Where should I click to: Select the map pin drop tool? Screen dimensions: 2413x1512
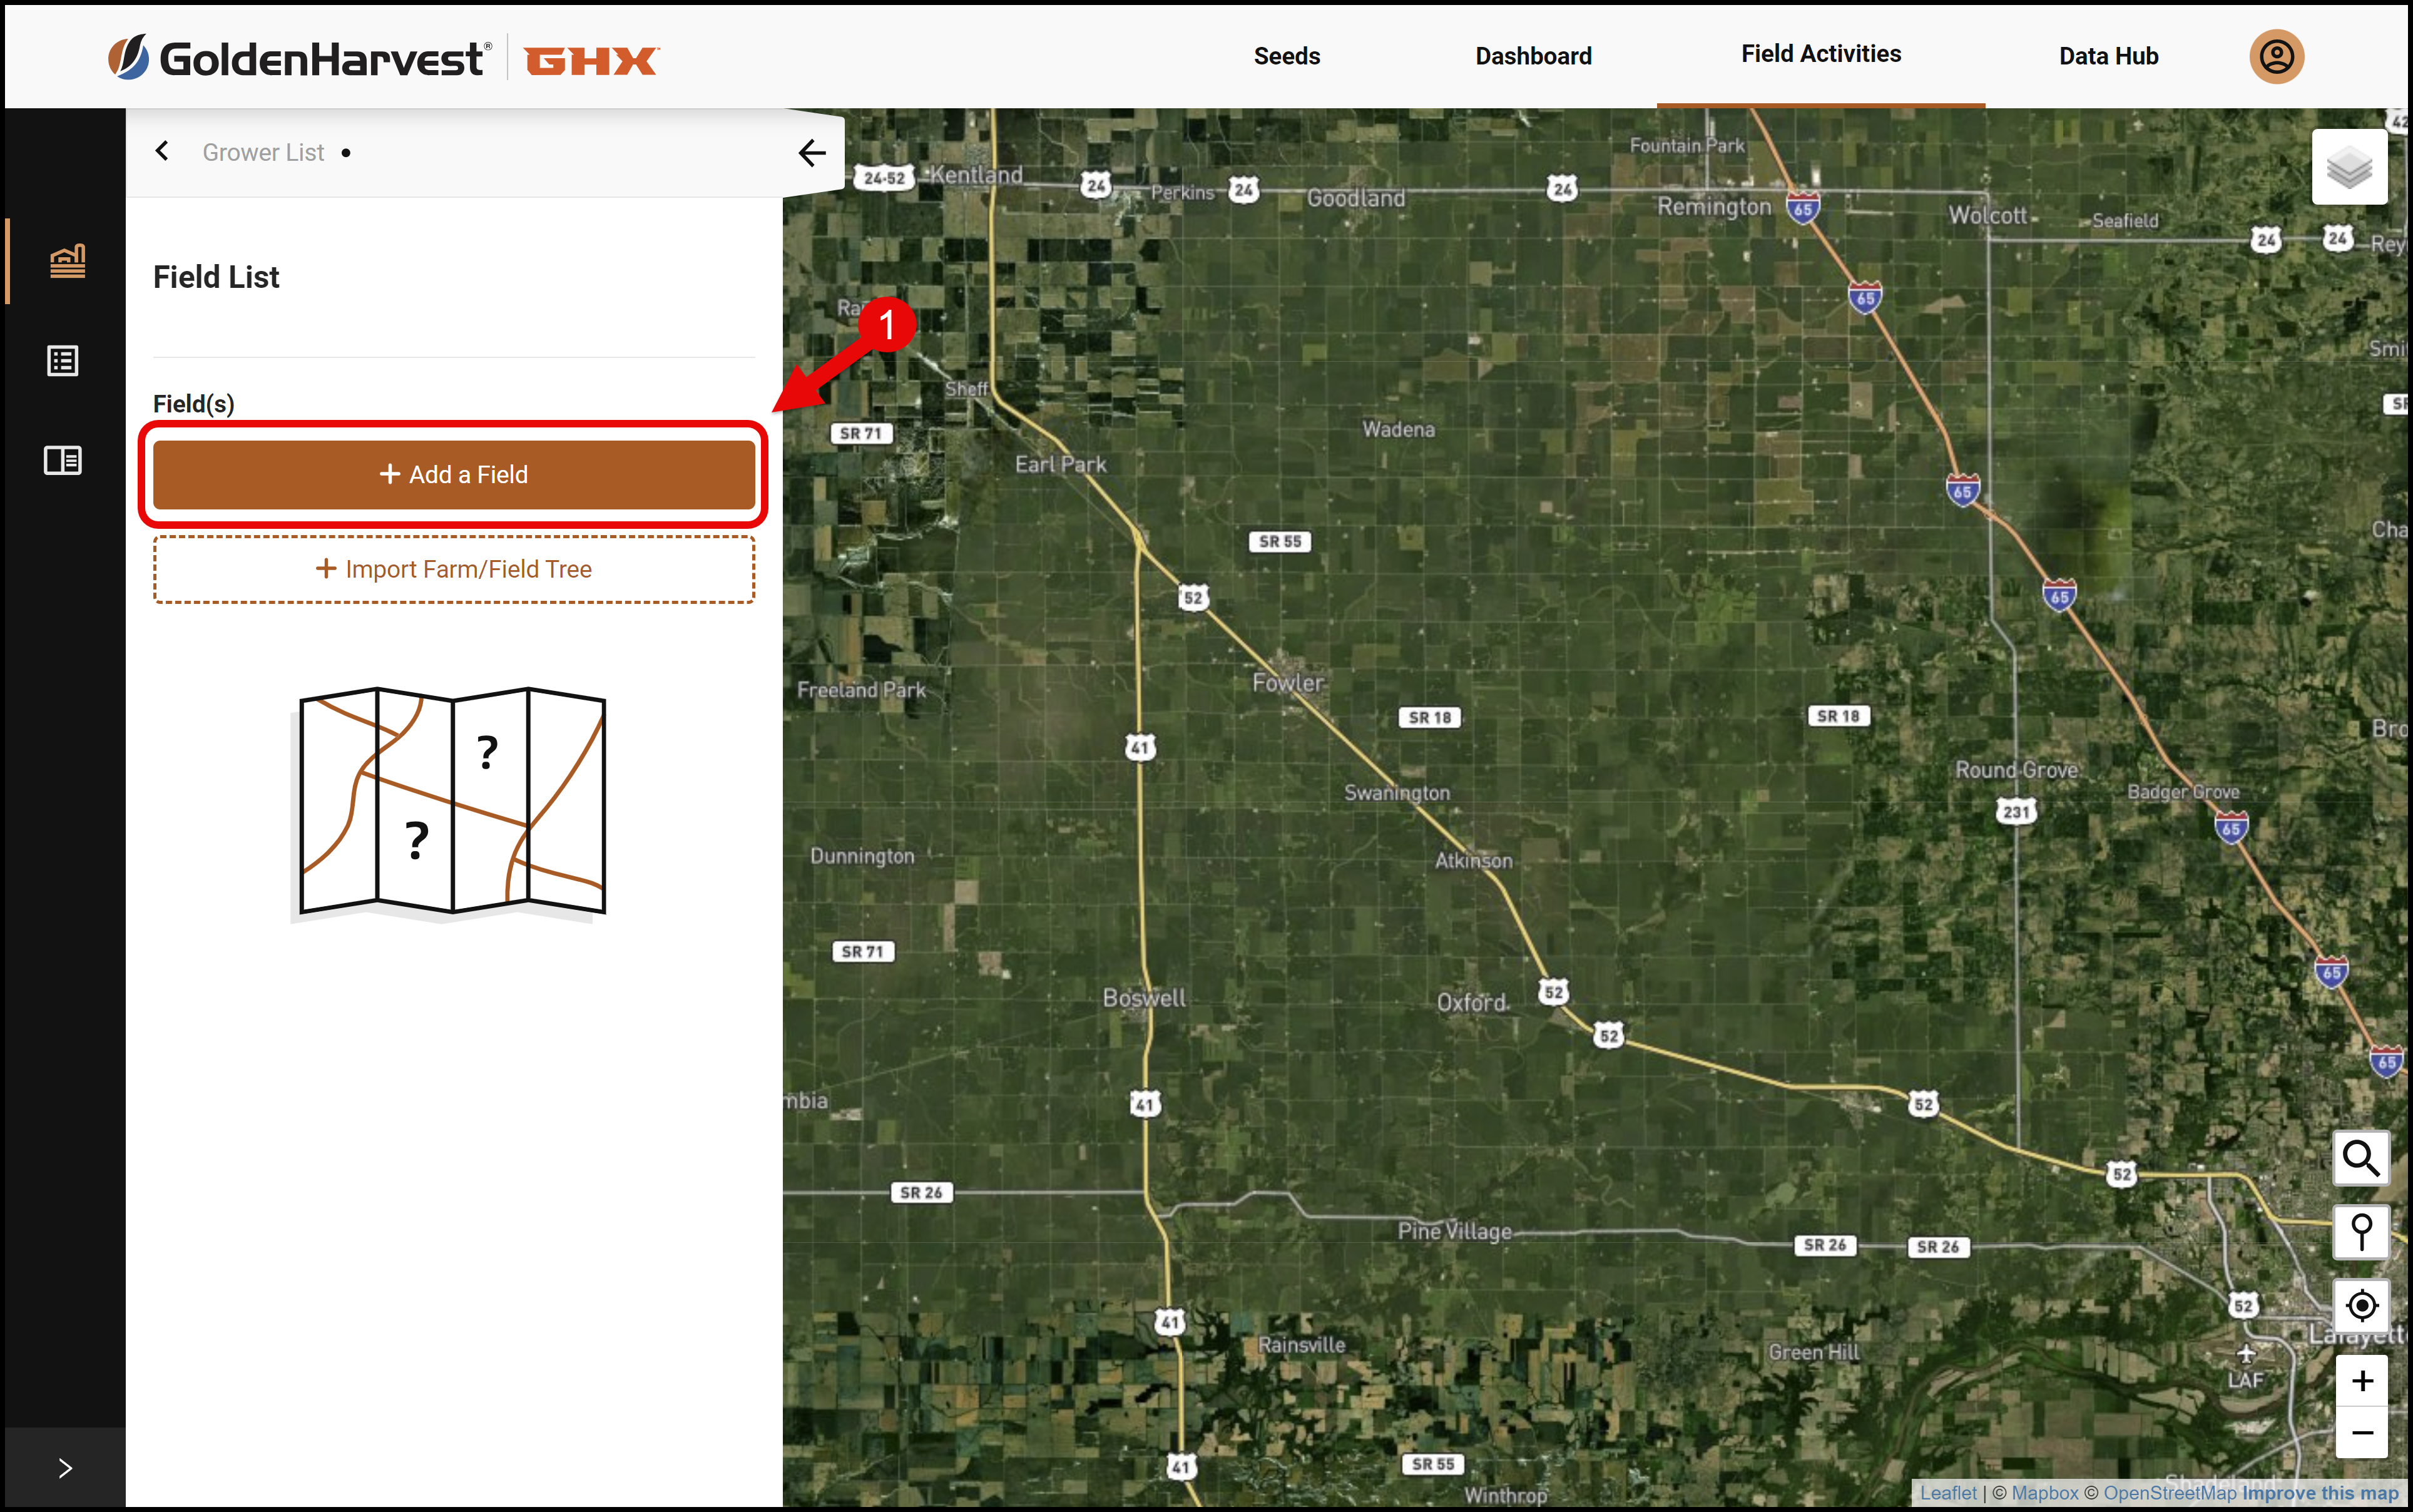click(x=2361, y=1232)
